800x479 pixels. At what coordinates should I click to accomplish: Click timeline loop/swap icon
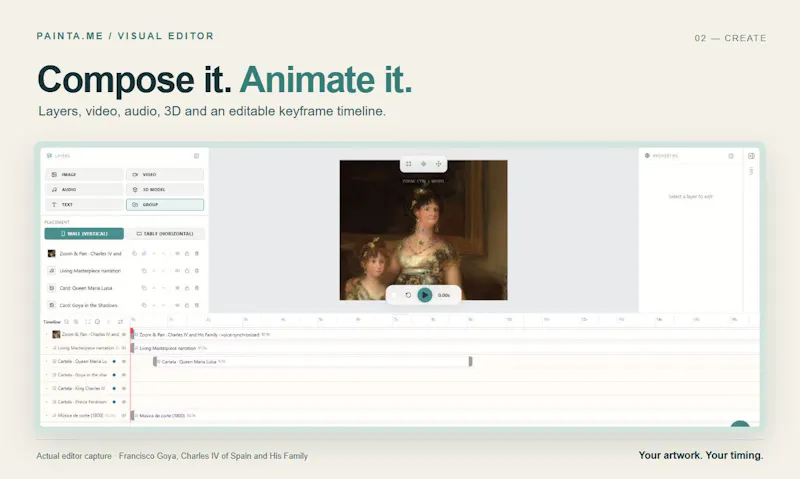pyautogui.click(x=120, y=322)
